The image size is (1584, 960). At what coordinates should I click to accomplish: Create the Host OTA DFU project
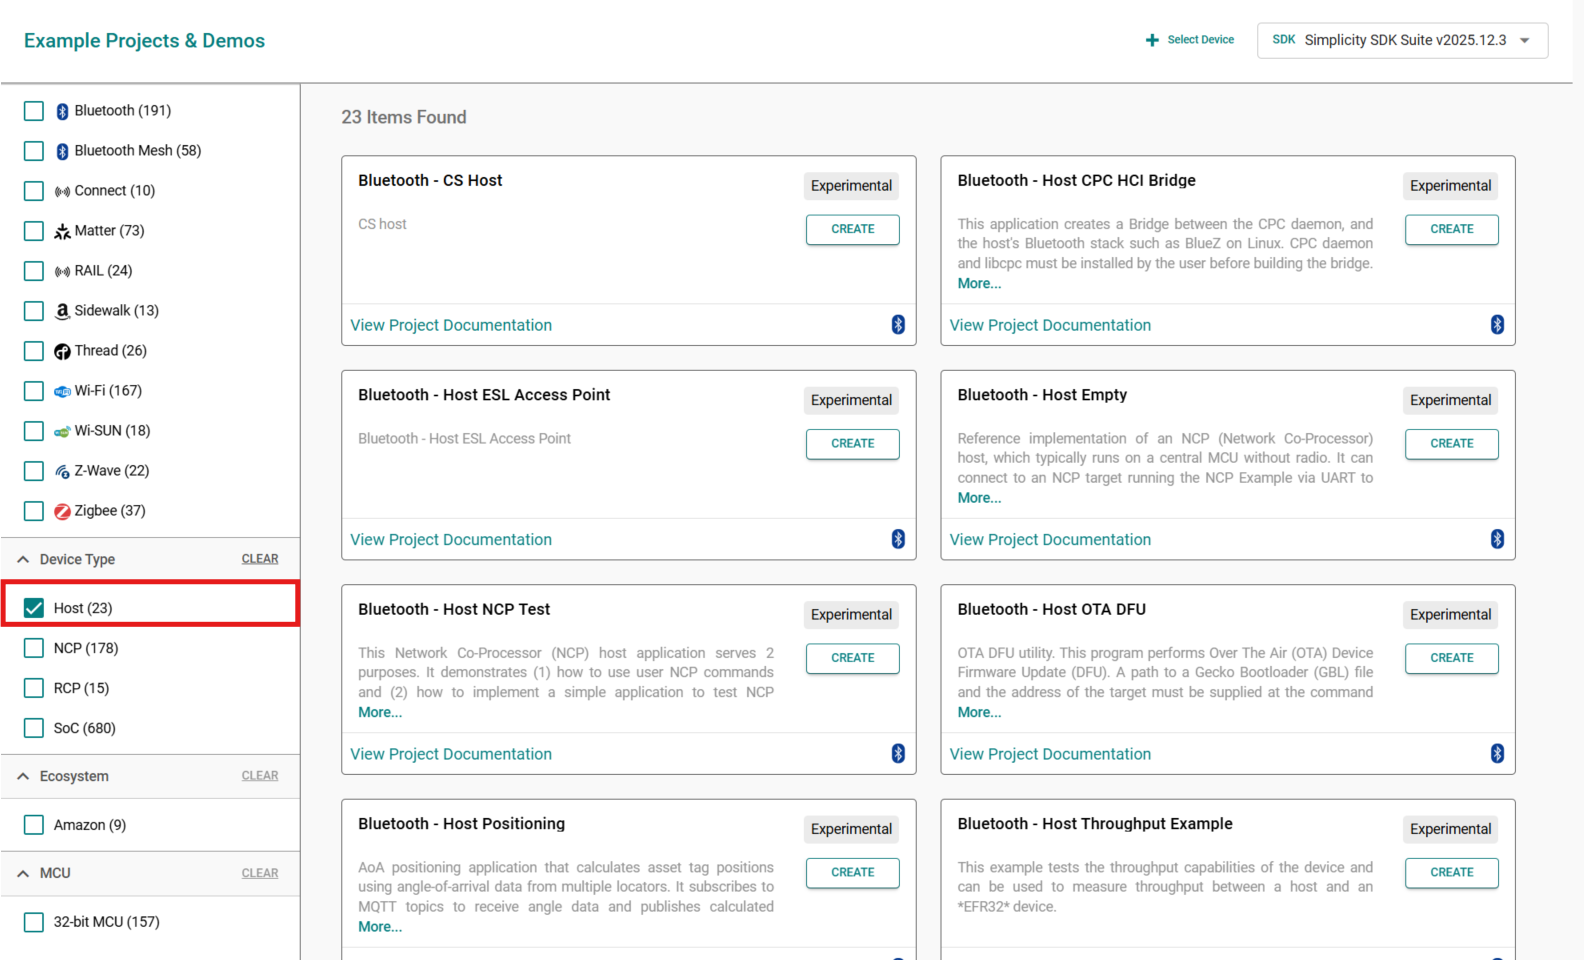point(1452,658)
